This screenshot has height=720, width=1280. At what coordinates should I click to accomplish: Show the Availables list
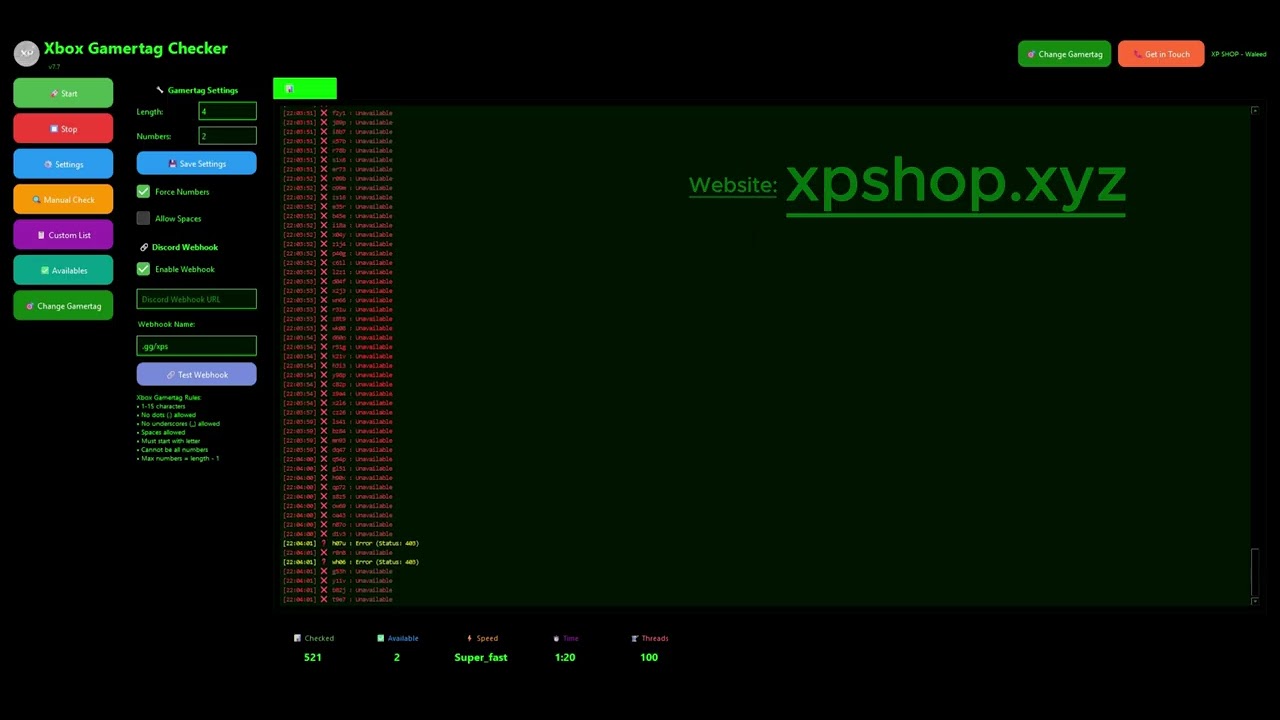click(63, 270)
